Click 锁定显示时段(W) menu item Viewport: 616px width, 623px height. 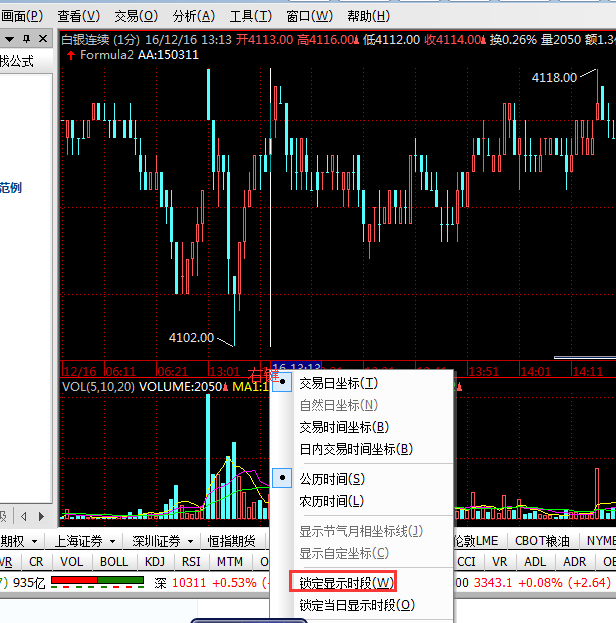pos(346,583)
